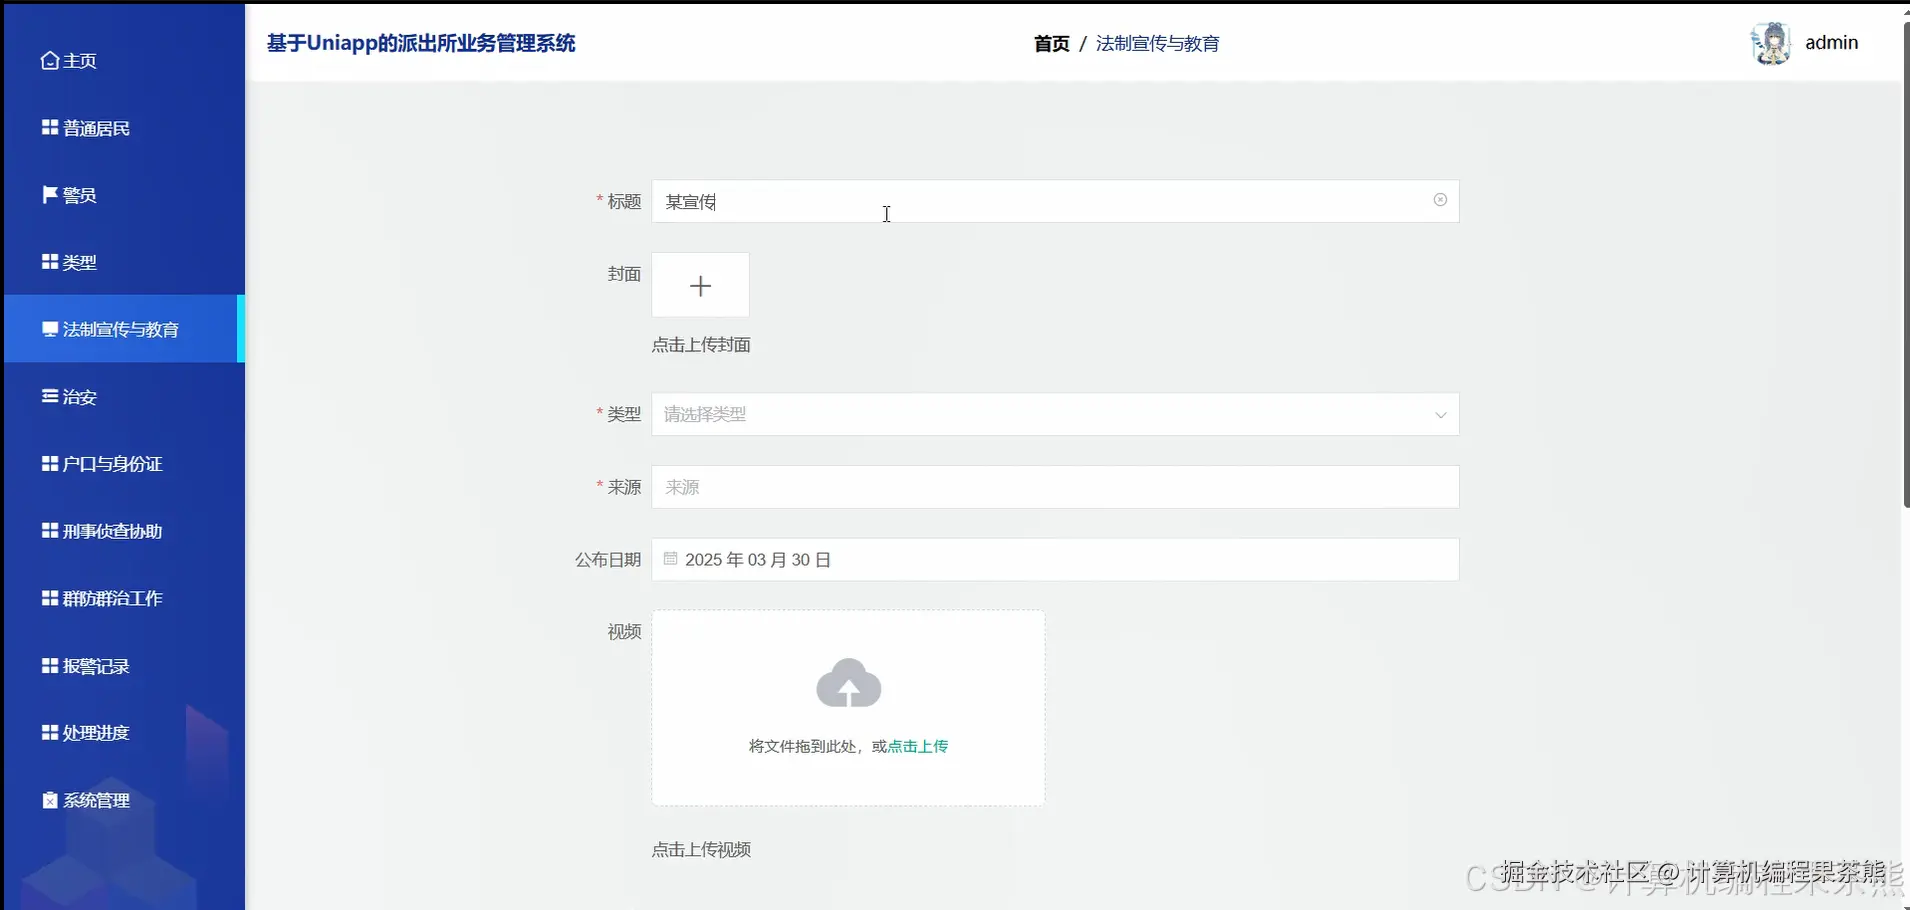Click the 点击上传 link in video upload
1910x910 pixels.
point(918,746)
